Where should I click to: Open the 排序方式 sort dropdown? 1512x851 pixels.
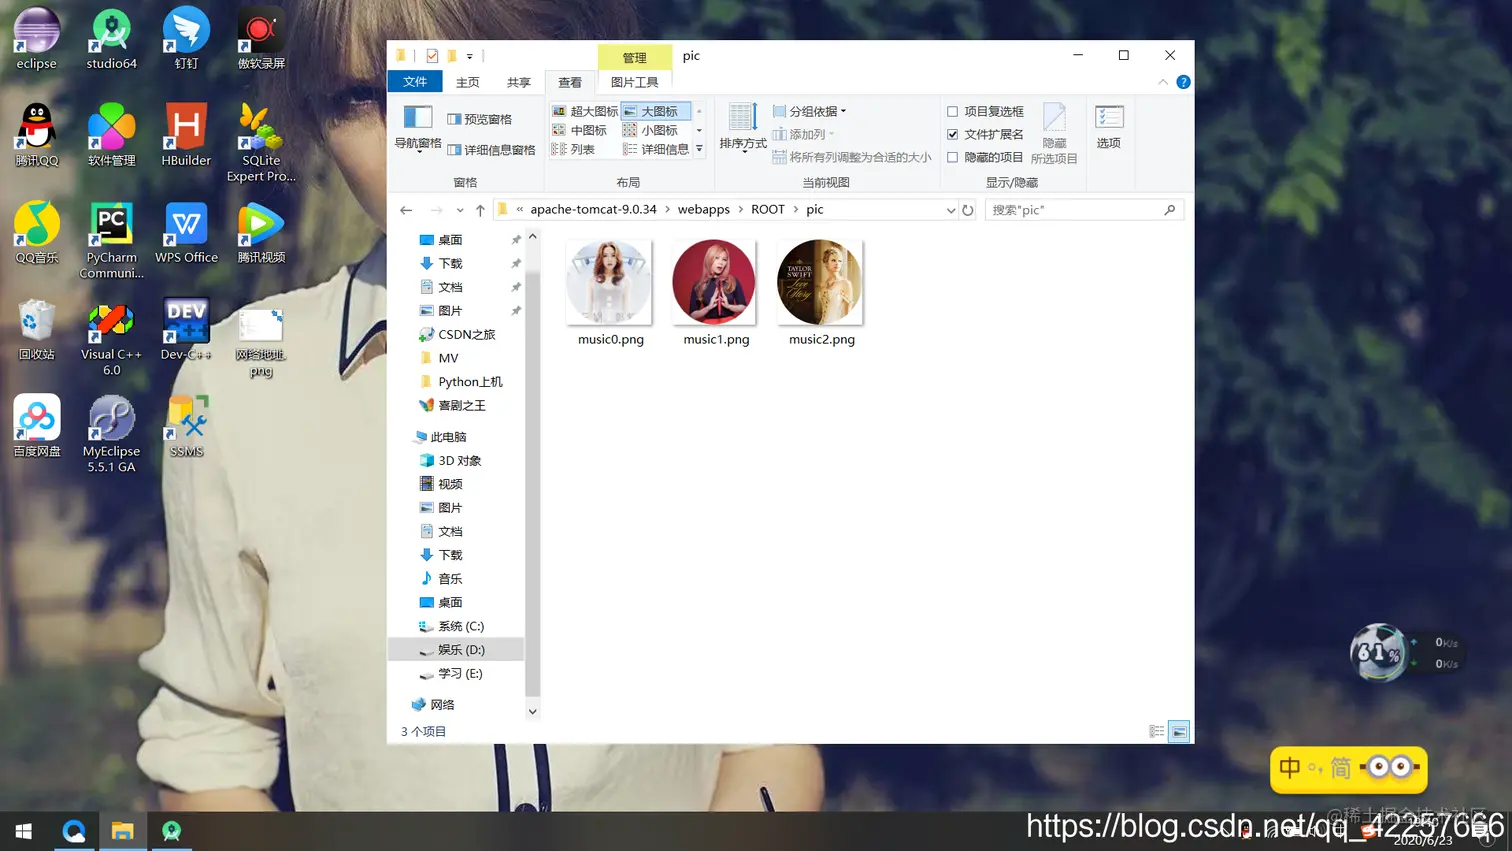(x=743, y=128)
